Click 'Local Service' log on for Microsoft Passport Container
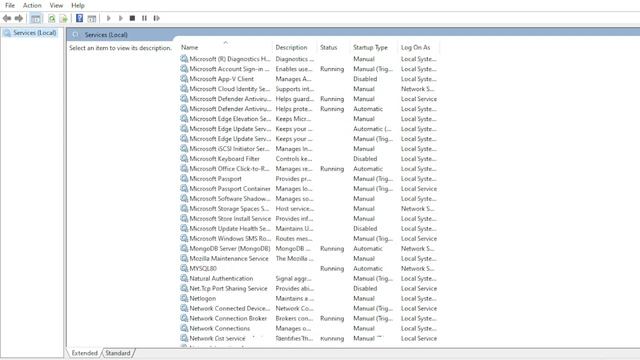640x360 pixels. tap(419, 189)
